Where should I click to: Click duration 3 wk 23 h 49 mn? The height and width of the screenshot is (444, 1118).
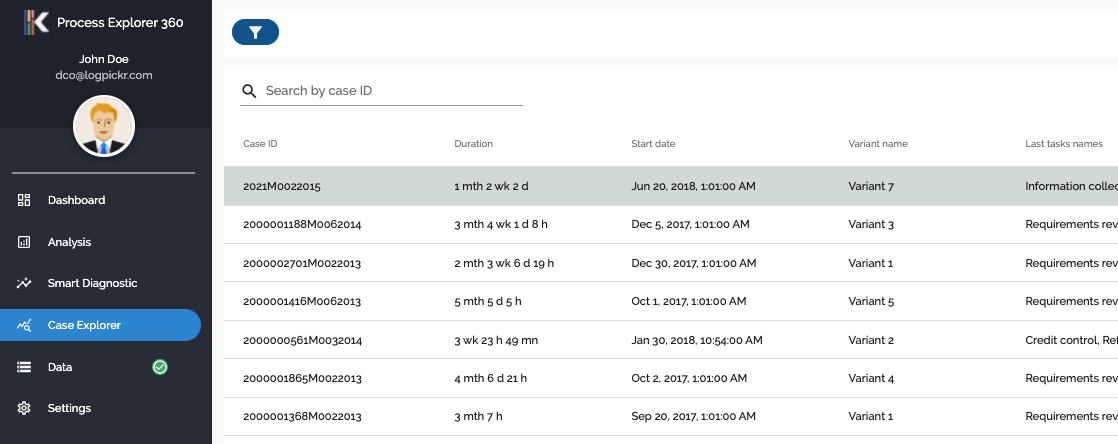click(496, 341)
